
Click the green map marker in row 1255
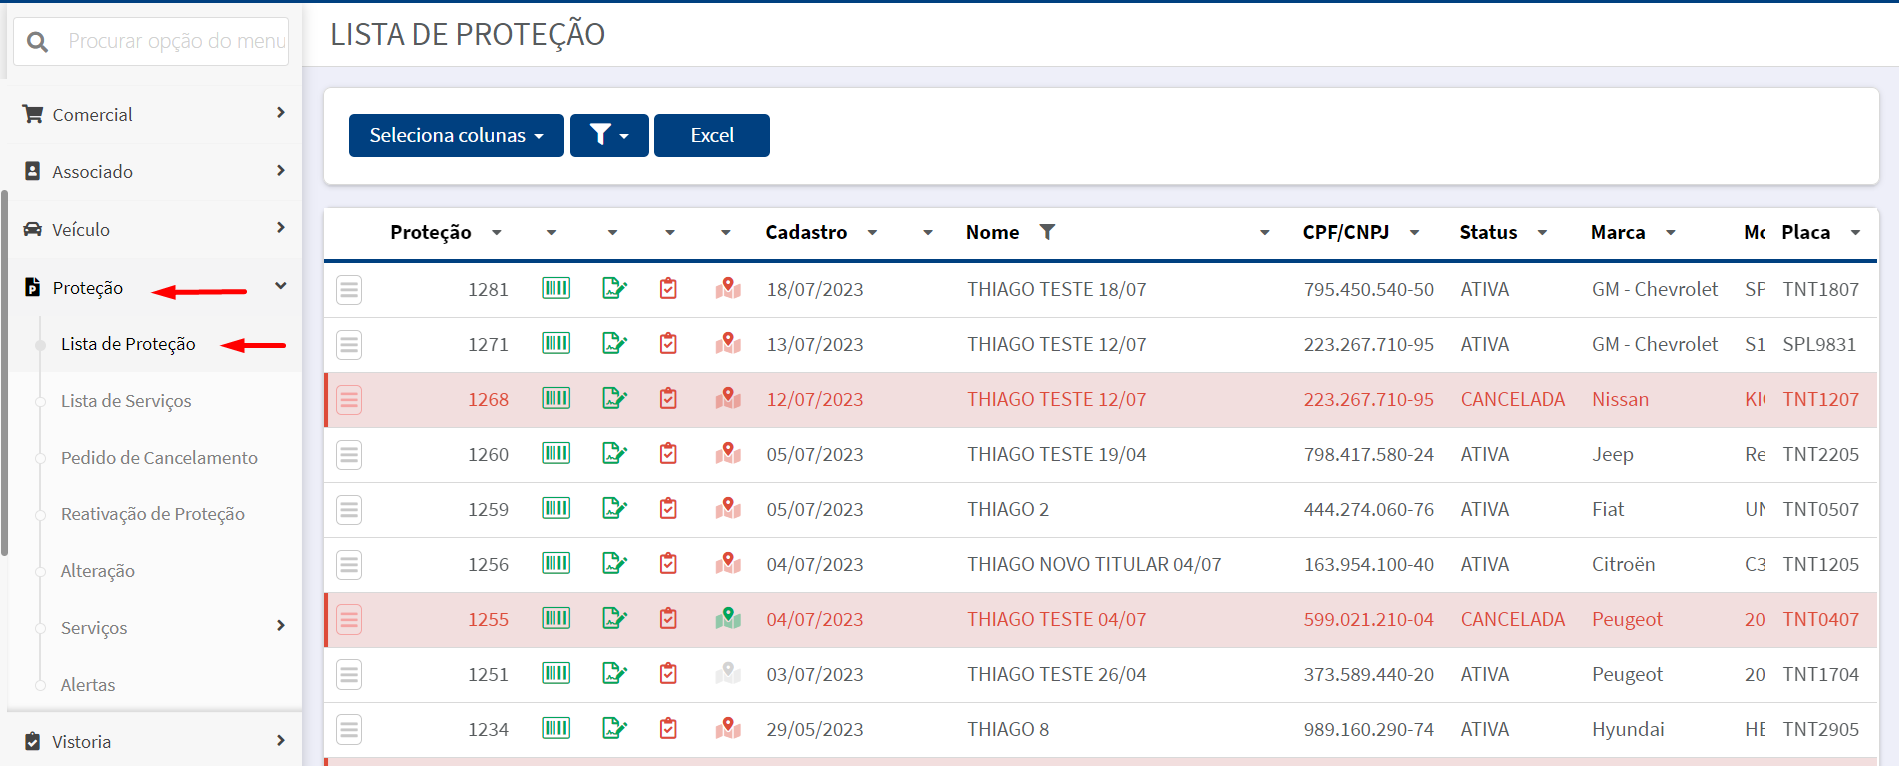pyautogui.click(x=728, y=619)
